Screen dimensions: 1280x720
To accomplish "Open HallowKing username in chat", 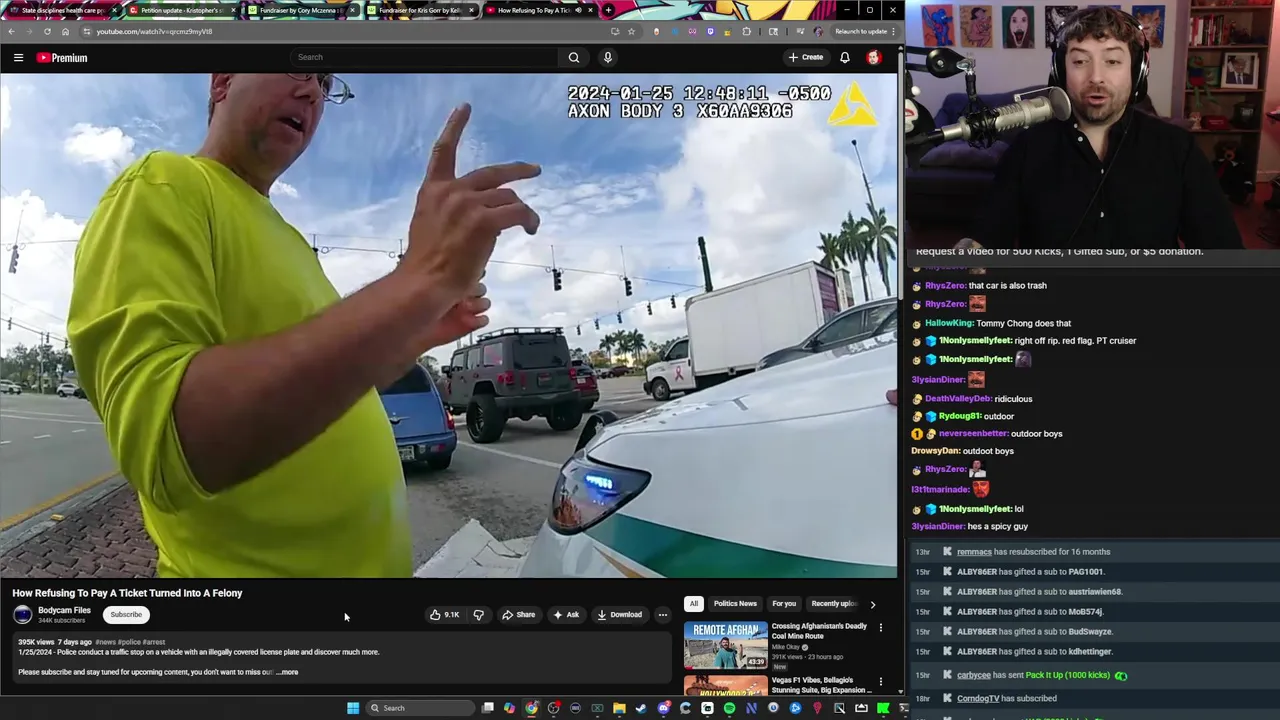I will pyautogui.click(x=949, y=323).
